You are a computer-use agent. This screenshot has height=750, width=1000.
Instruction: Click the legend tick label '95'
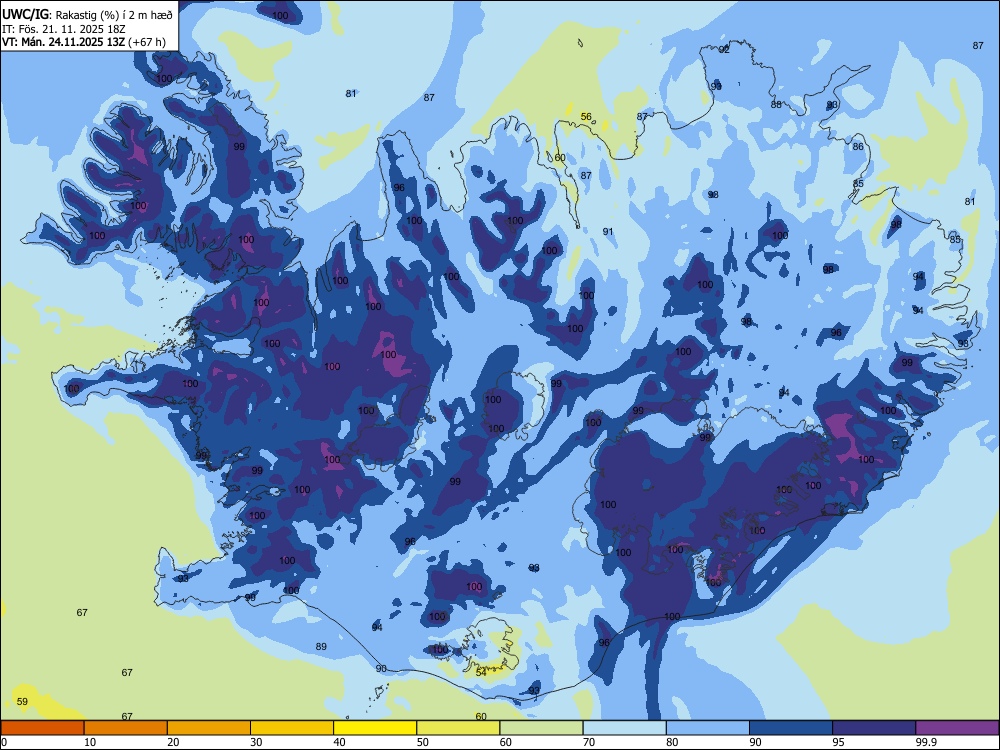point(839,742)
